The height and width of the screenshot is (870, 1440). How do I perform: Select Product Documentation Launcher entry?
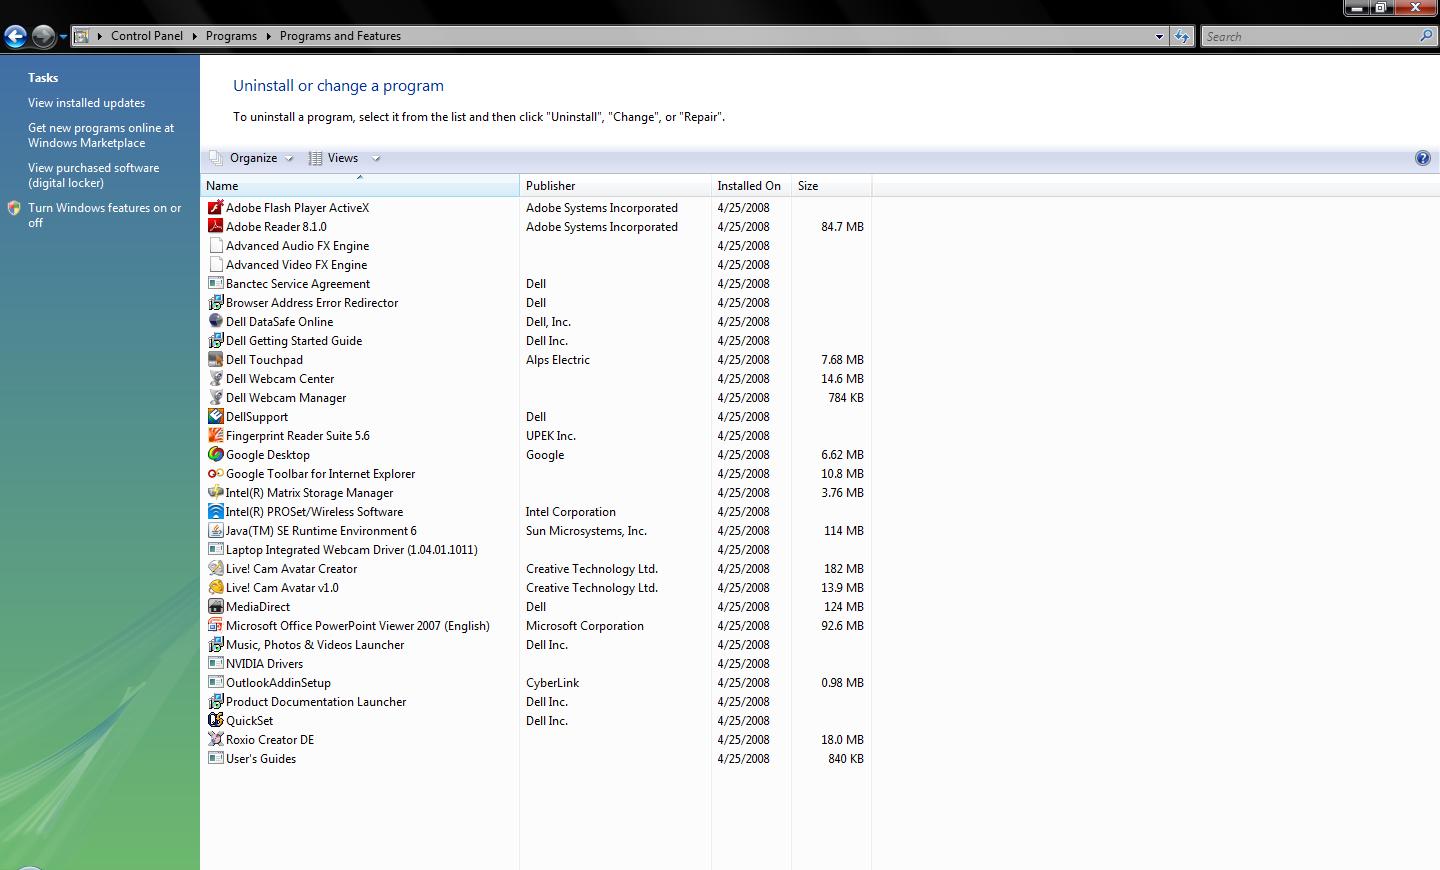coord(316,701)
